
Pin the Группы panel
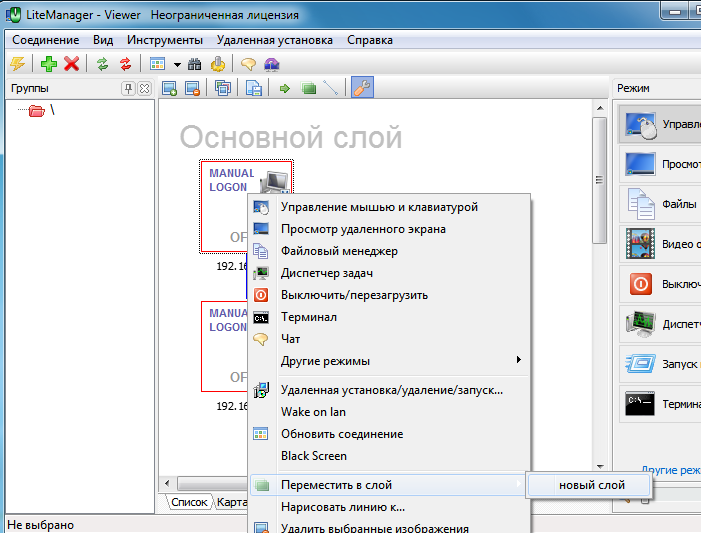(x=128, y=89)
